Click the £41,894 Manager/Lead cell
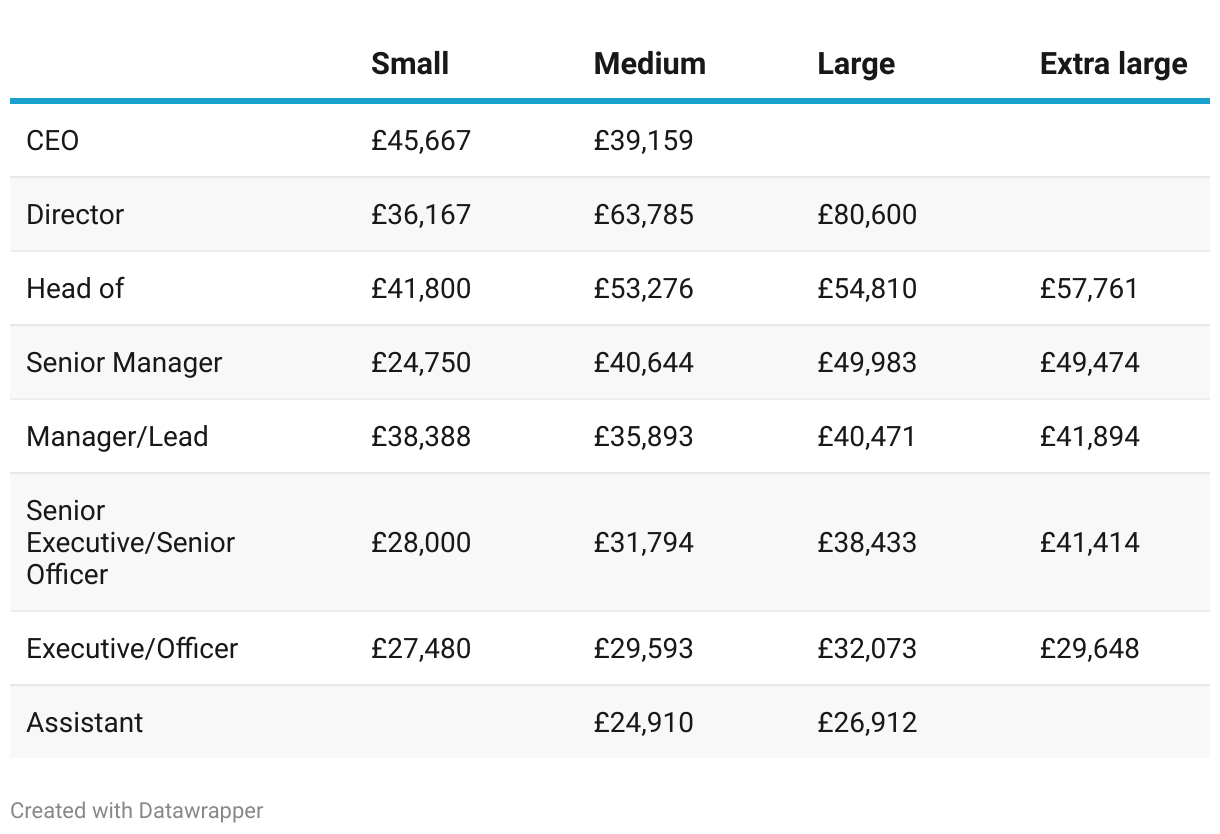This screenshot has width=1220, height=834. pyautogui.click(x=1089, y=436)
